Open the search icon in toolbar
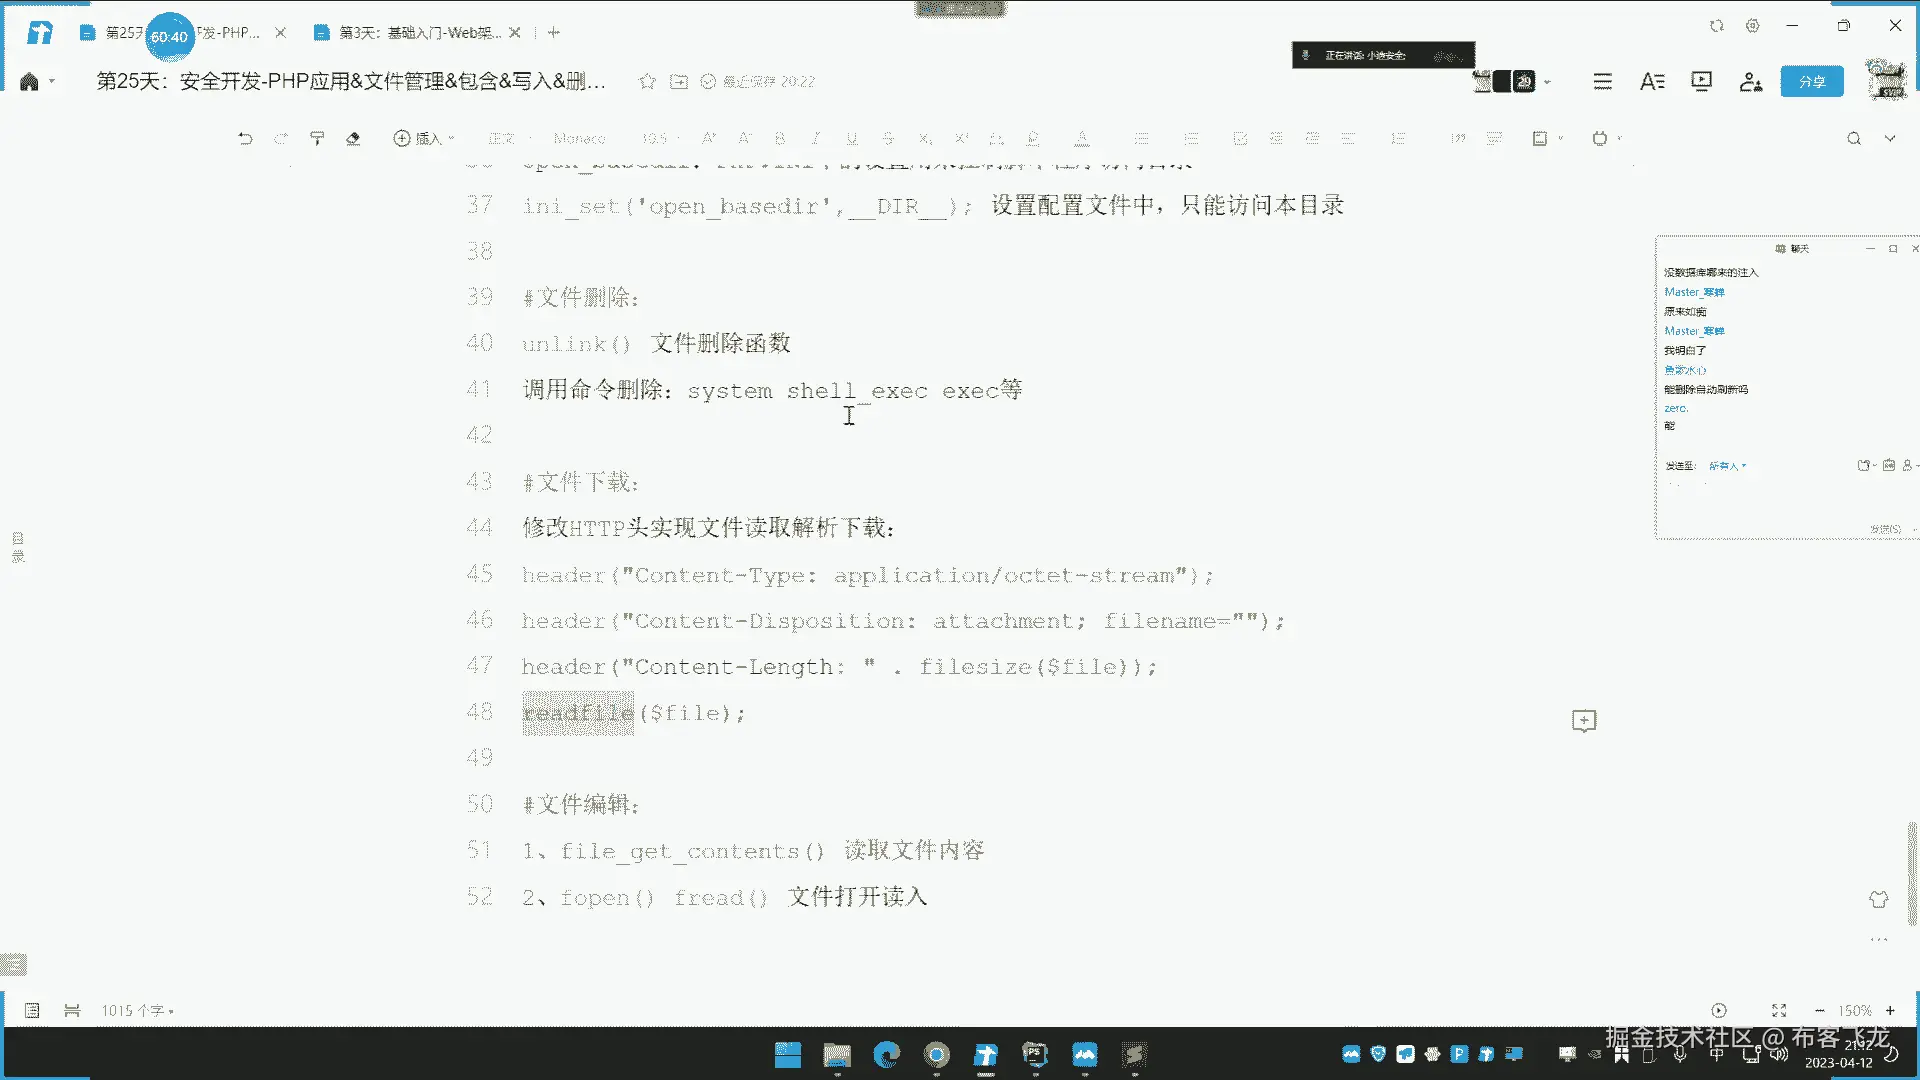Viewport: 1920px width, 1080px height. pos(1854,138)
